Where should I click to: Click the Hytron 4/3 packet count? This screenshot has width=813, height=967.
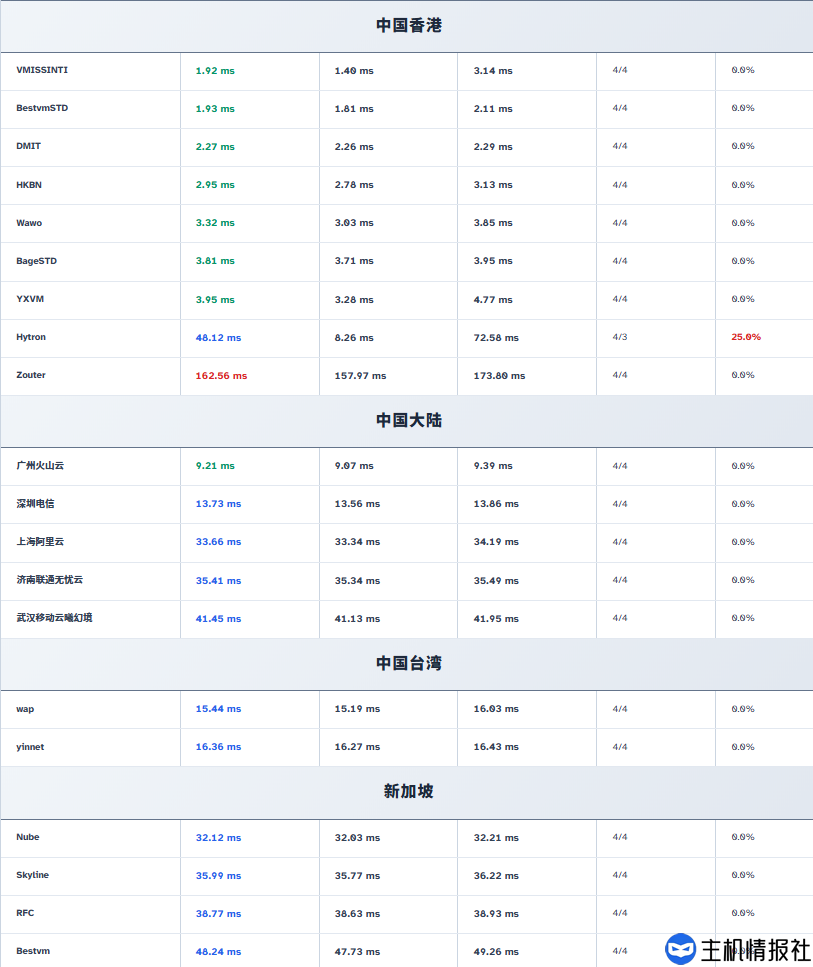pos(620,337)
